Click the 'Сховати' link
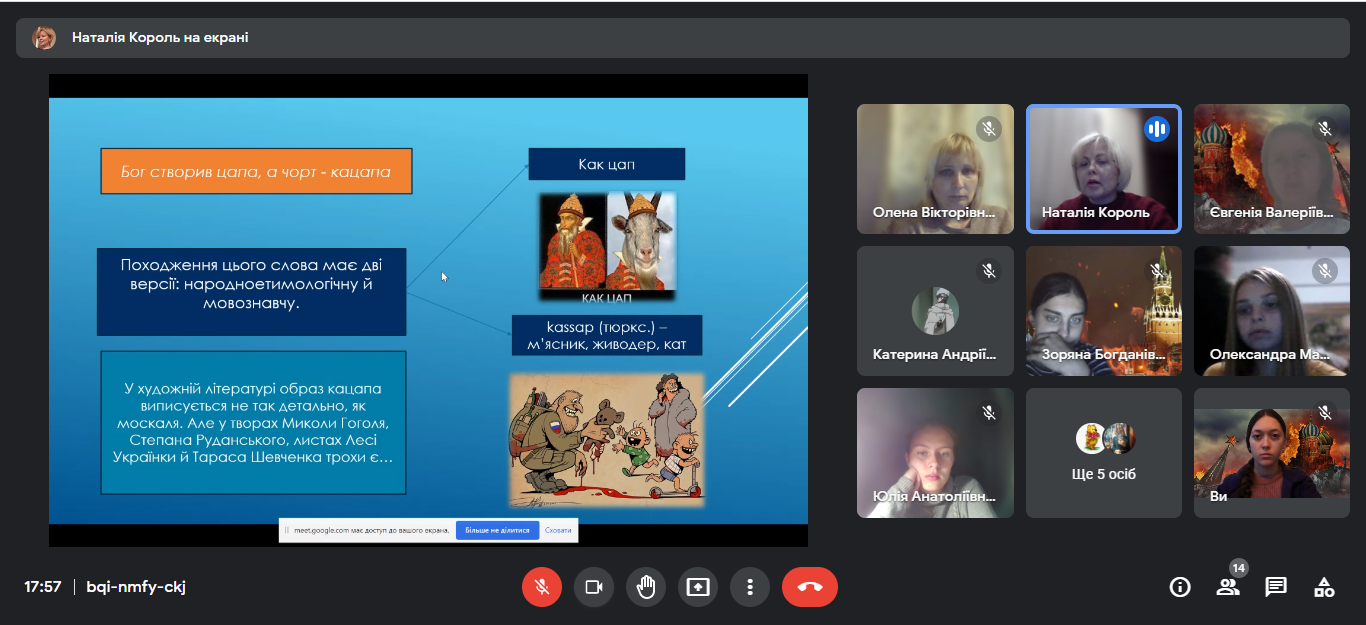The image size is (1366, 625). [x=559, y=531]
